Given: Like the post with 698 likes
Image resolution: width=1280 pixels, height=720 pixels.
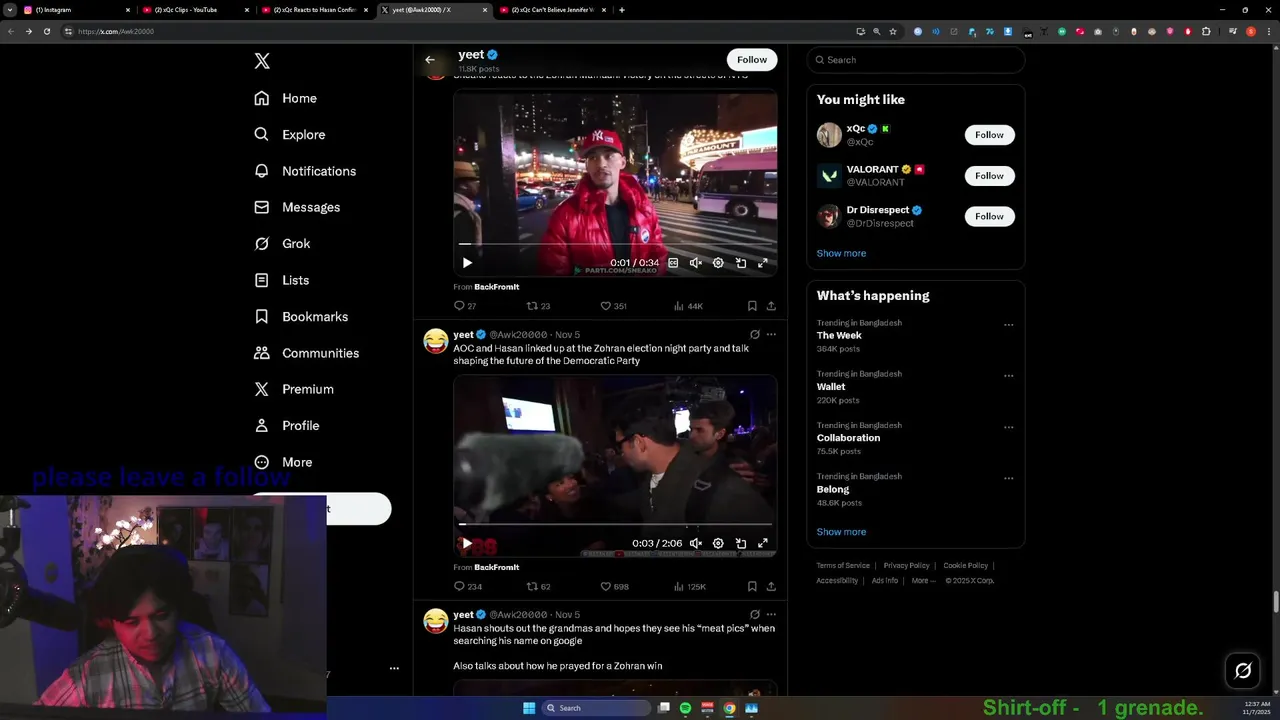Looking at the screenshot, I should click(x=613, y=586).
